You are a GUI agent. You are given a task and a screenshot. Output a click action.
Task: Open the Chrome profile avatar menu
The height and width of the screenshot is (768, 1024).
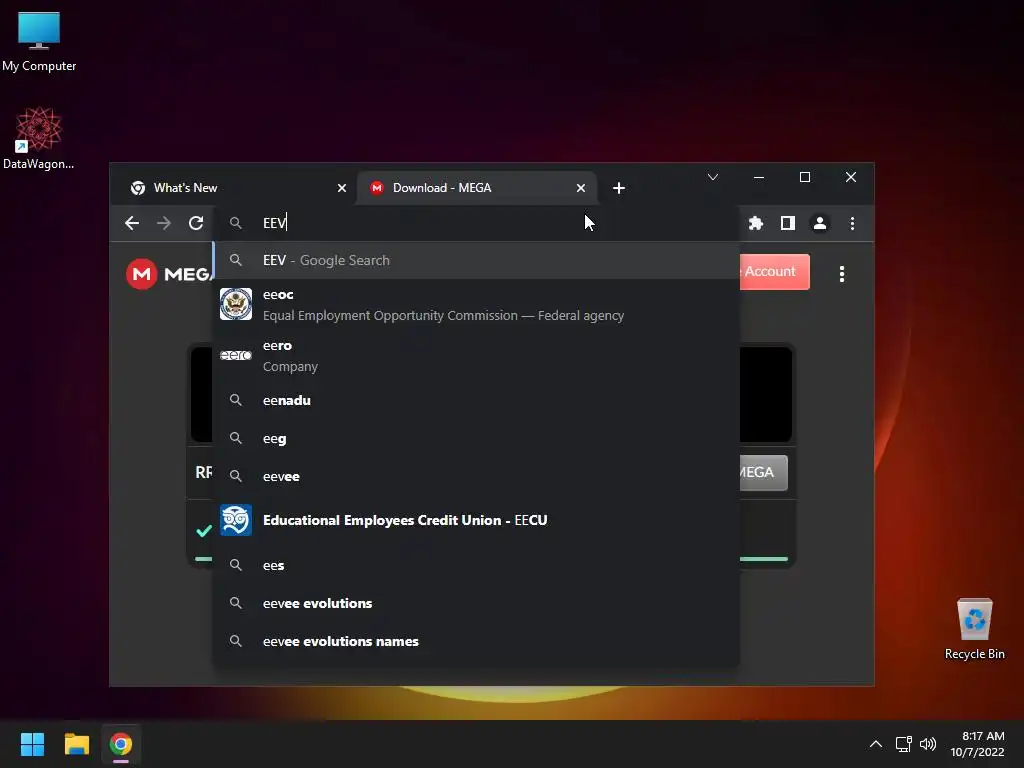tap(820, 223)
